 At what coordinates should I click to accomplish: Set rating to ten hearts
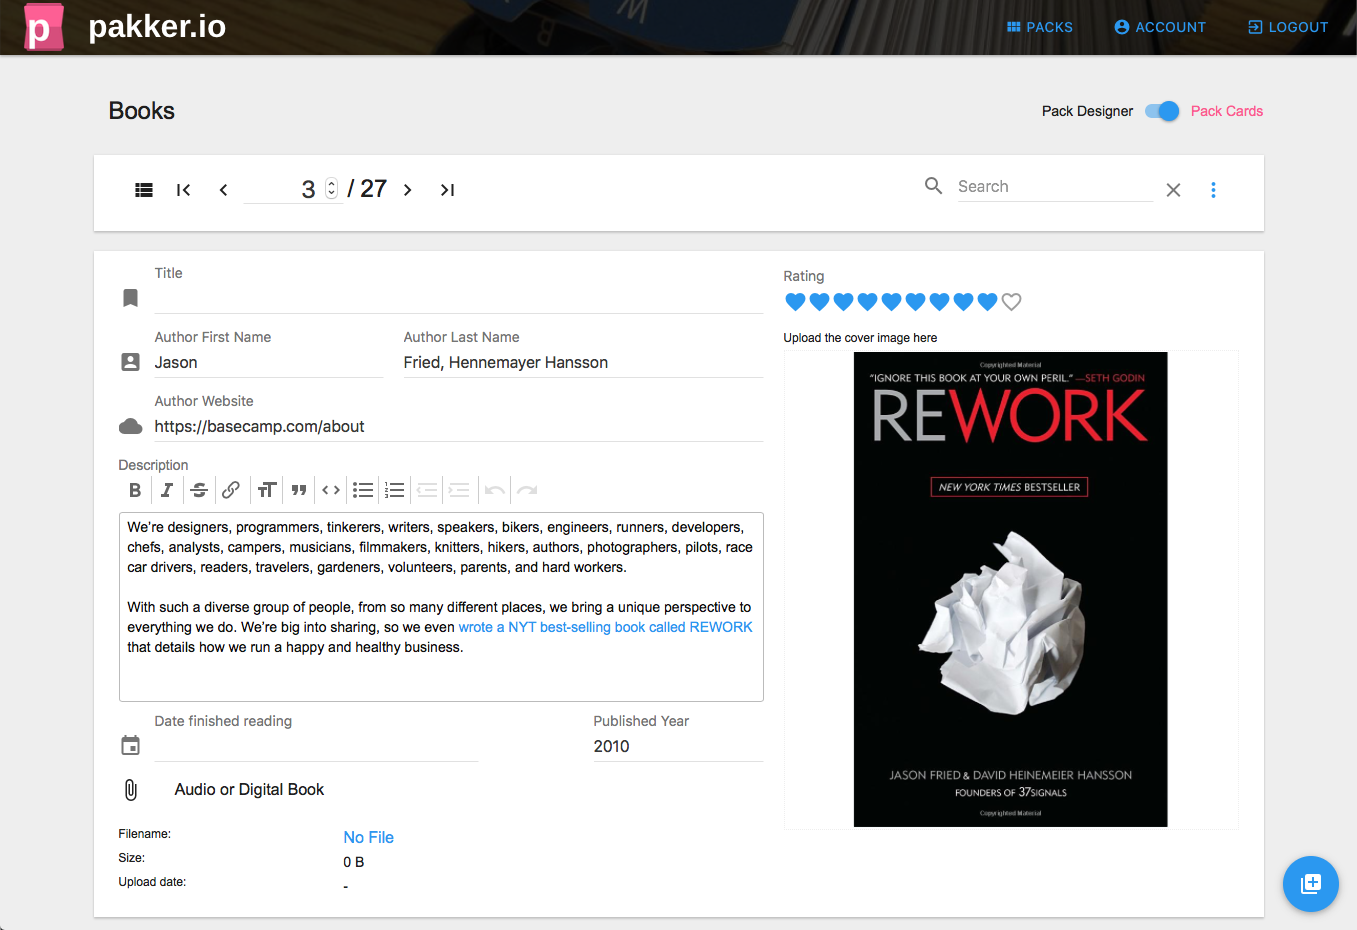[1011, 302]
